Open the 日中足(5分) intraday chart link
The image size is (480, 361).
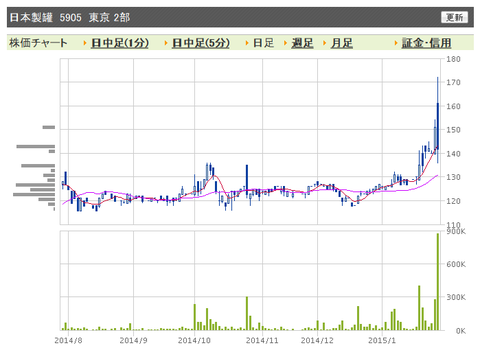pos(201,43)
